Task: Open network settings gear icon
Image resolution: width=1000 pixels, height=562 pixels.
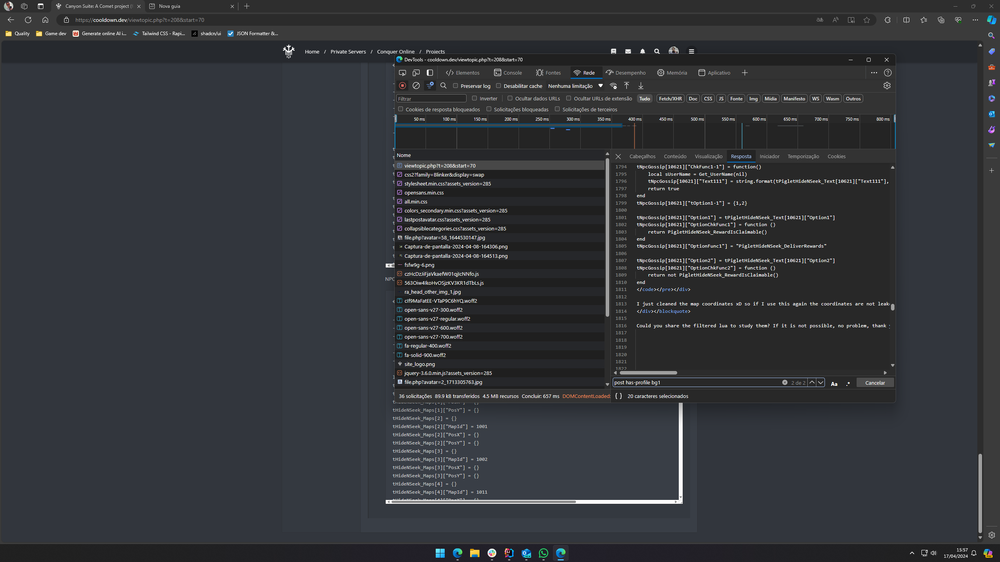Action: click(x=886, y=86)
